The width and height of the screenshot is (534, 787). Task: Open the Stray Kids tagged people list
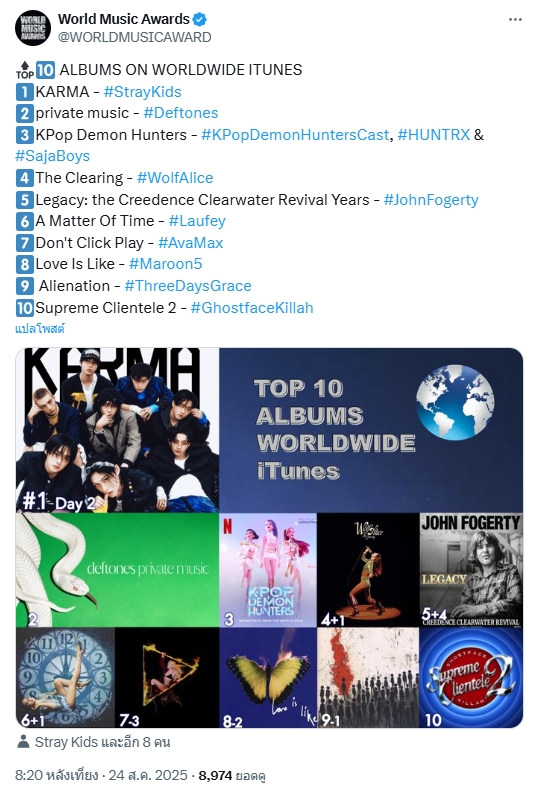pos(102,742)
